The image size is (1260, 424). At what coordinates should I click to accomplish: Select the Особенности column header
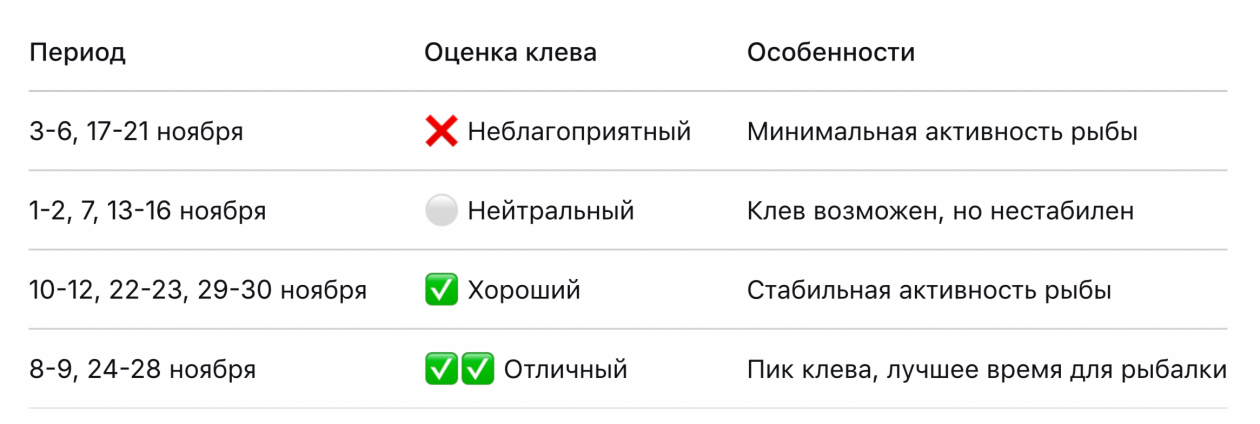tap(831, 53)
